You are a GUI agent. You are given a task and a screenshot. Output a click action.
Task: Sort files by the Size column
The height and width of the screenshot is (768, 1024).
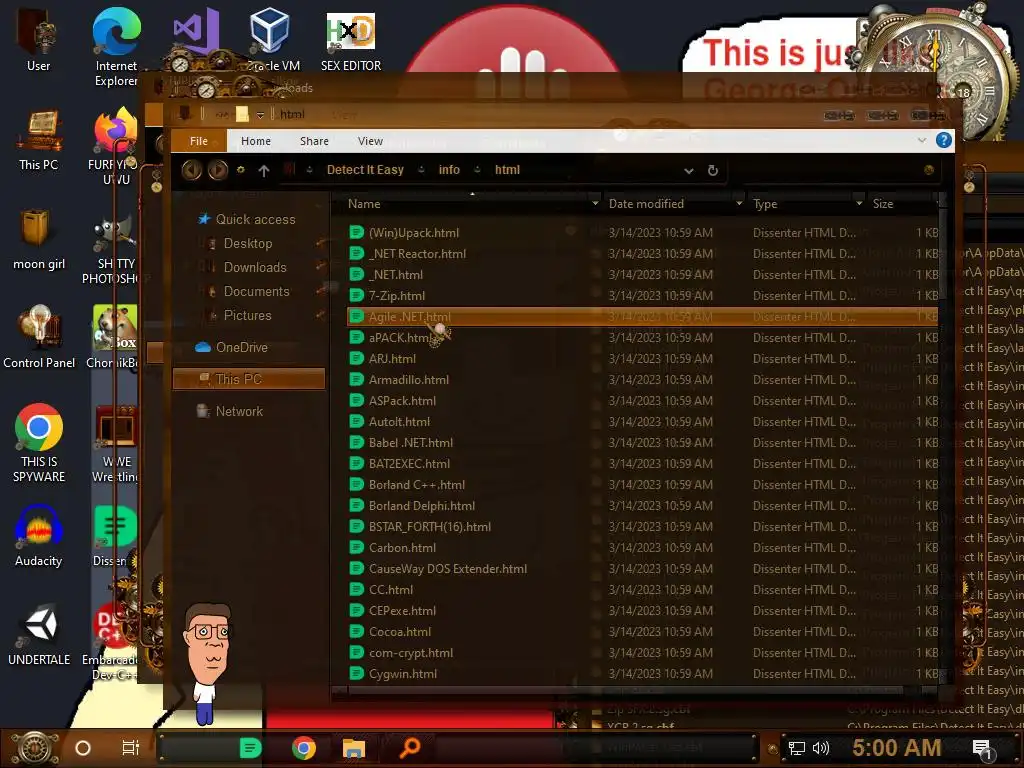882,204
